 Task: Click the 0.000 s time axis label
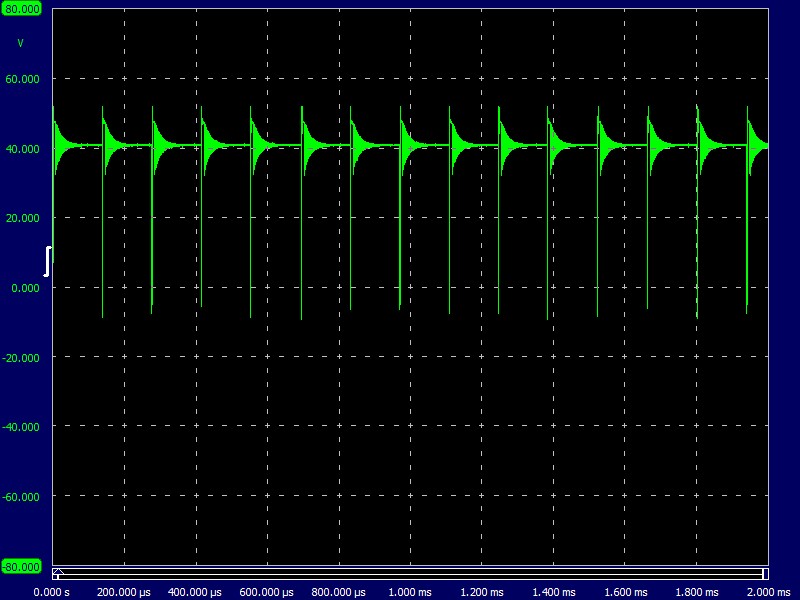pos(52,592)
